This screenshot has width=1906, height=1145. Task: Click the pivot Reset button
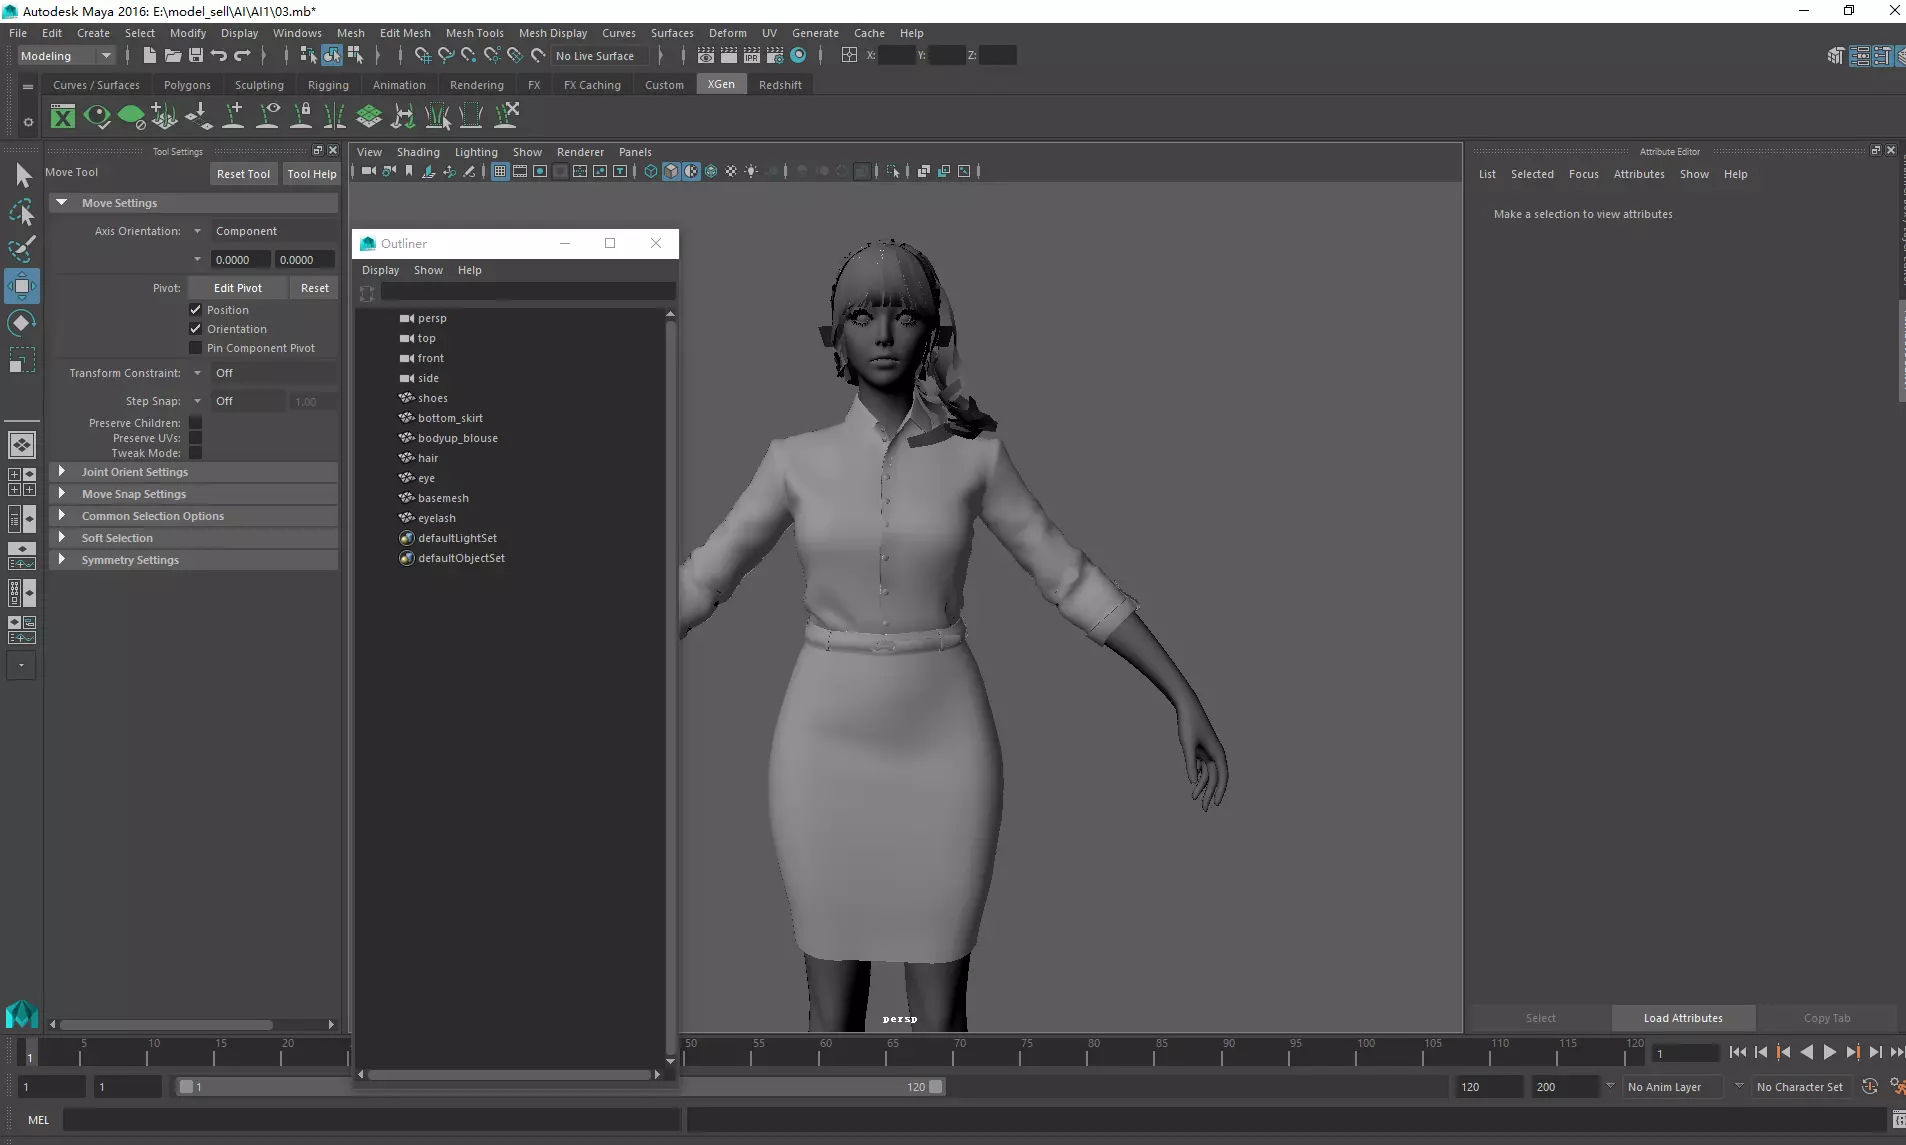pos(315,288)
